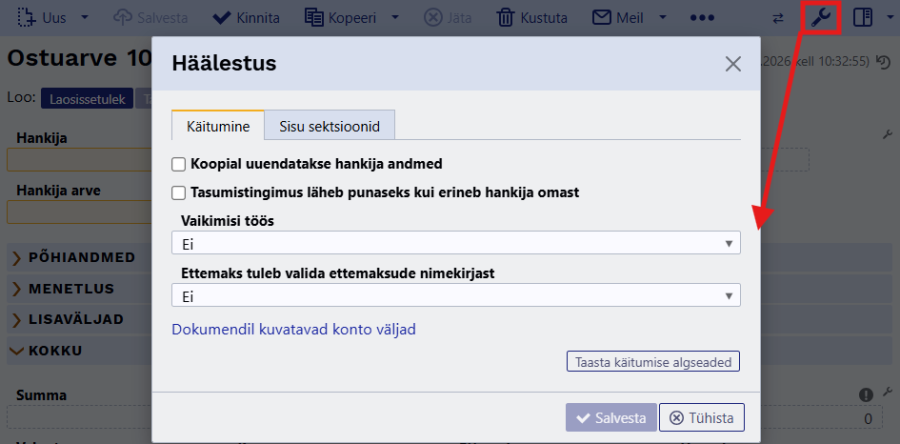The width and height of the screenshot is (900, 444).
Task: Switch to Sisu sektsioonid tab
Action: pos(329,126)
